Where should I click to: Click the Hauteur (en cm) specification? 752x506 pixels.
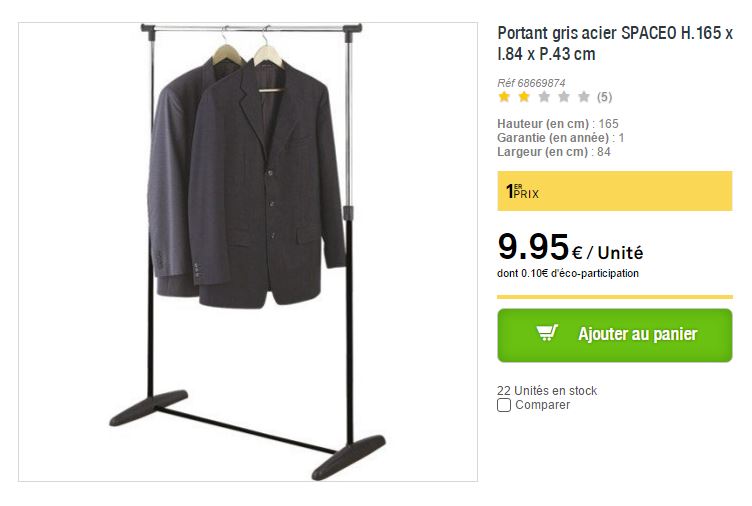[558, 124]
